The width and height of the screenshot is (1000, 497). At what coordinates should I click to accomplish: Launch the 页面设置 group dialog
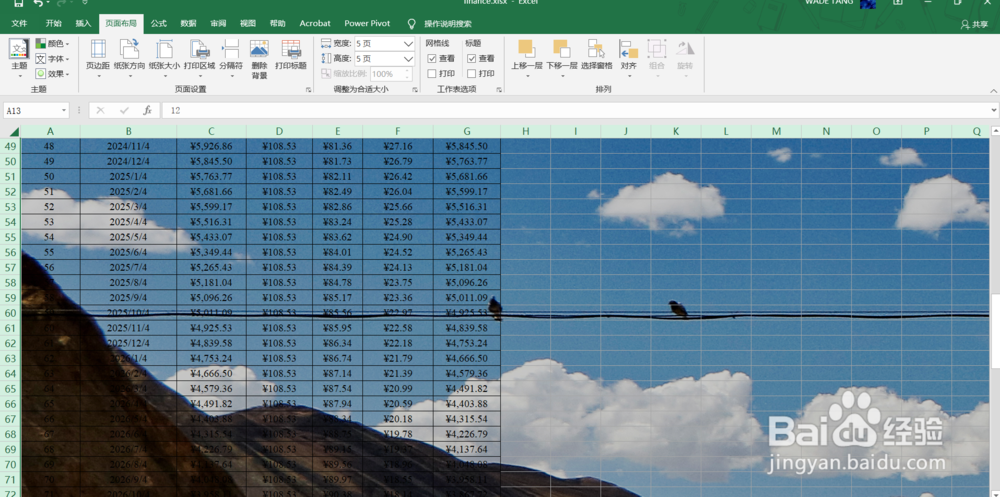coord(309,90)
